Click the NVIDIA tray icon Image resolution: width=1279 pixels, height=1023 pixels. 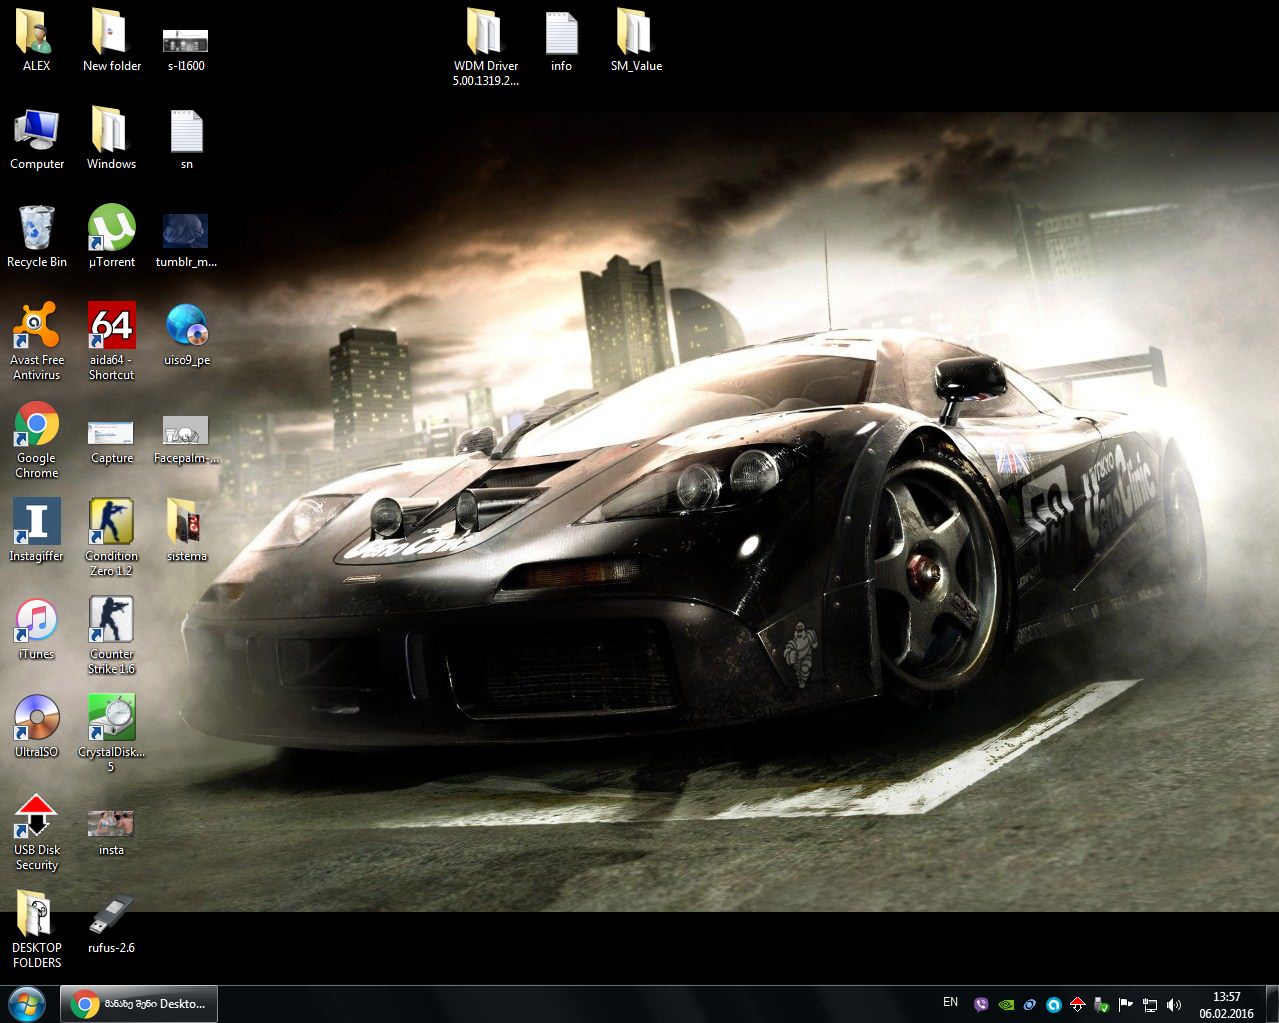tap(1006, 1004)
